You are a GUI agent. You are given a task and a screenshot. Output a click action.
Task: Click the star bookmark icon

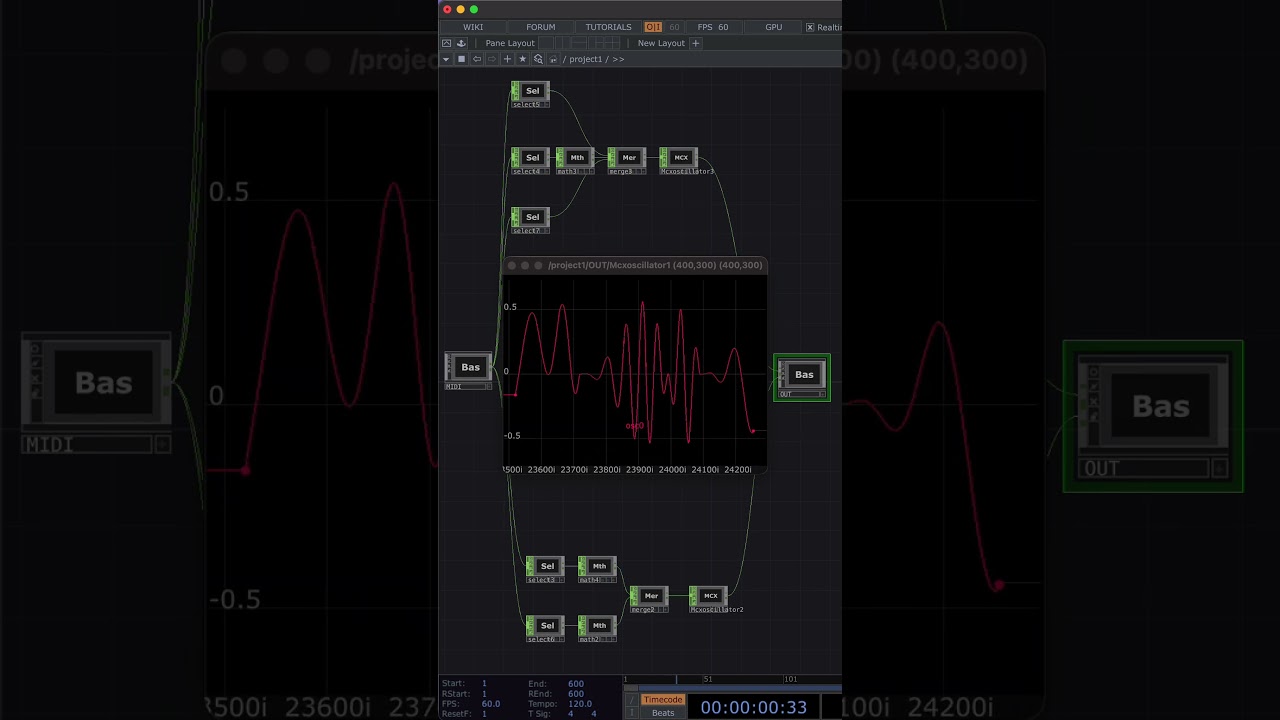[522, 59]
